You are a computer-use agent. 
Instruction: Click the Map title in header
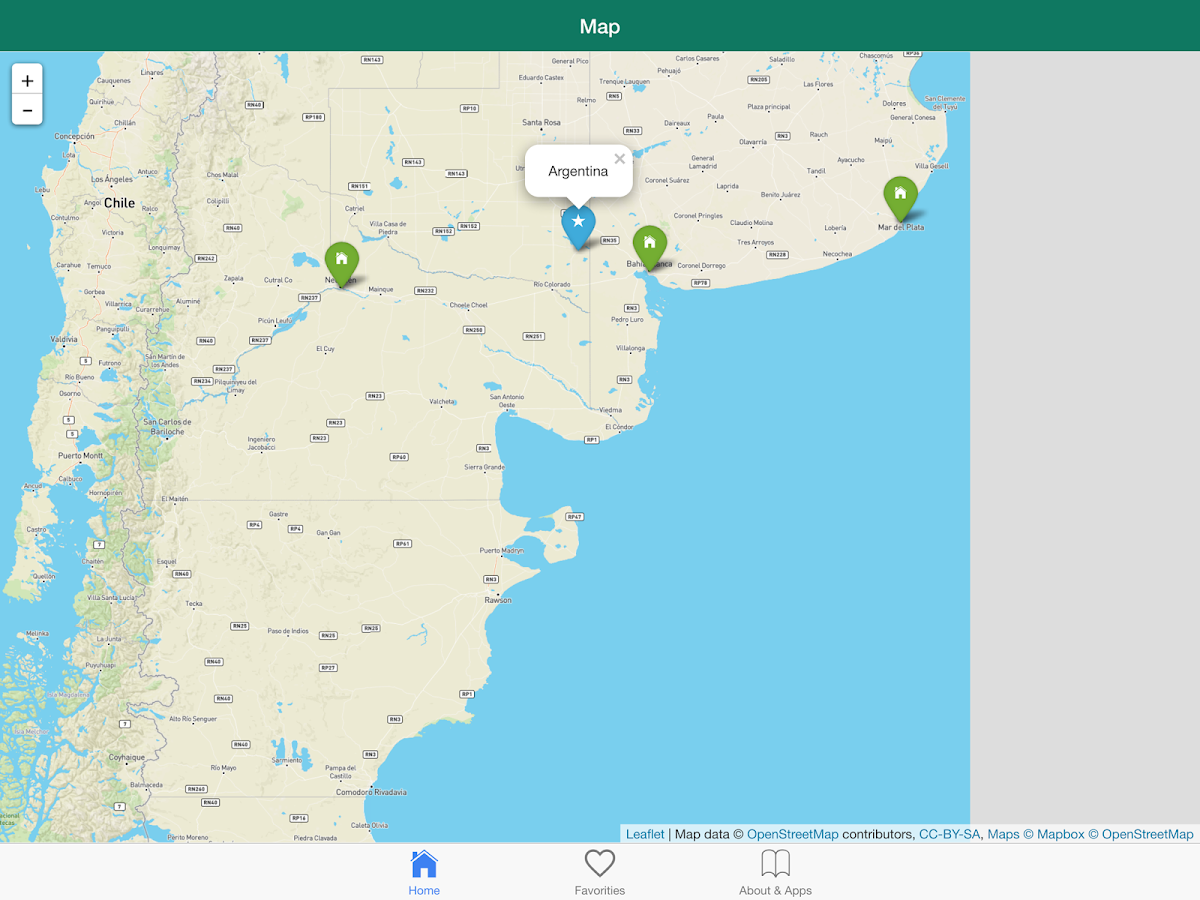(x=600, y=27)
